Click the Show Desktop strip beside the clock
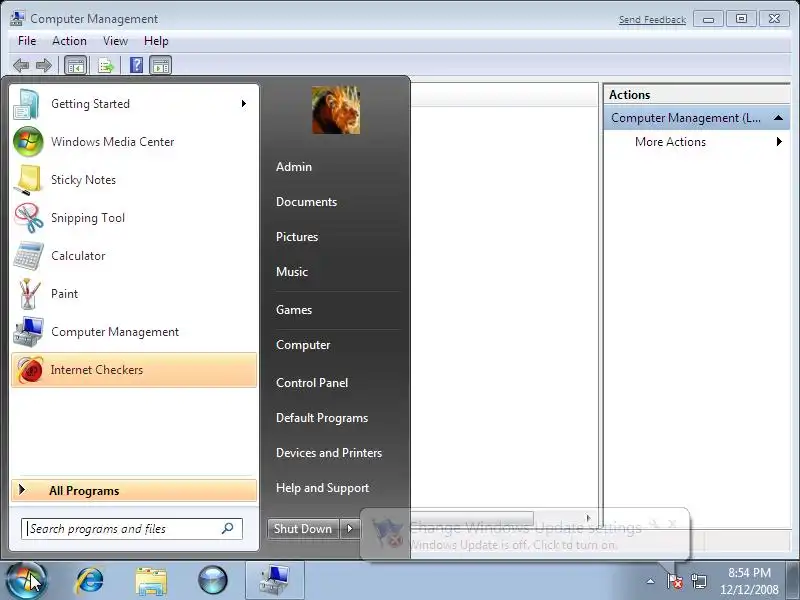Screen dimensions: 800x600 click(x=794, y=581)
